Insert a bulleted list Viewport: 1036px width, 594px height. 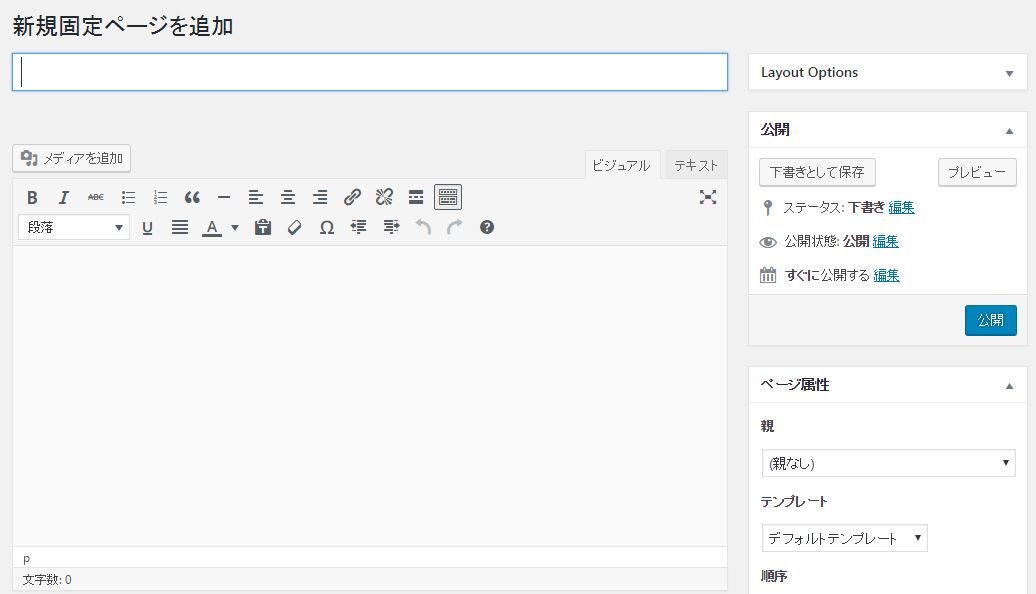128,197
